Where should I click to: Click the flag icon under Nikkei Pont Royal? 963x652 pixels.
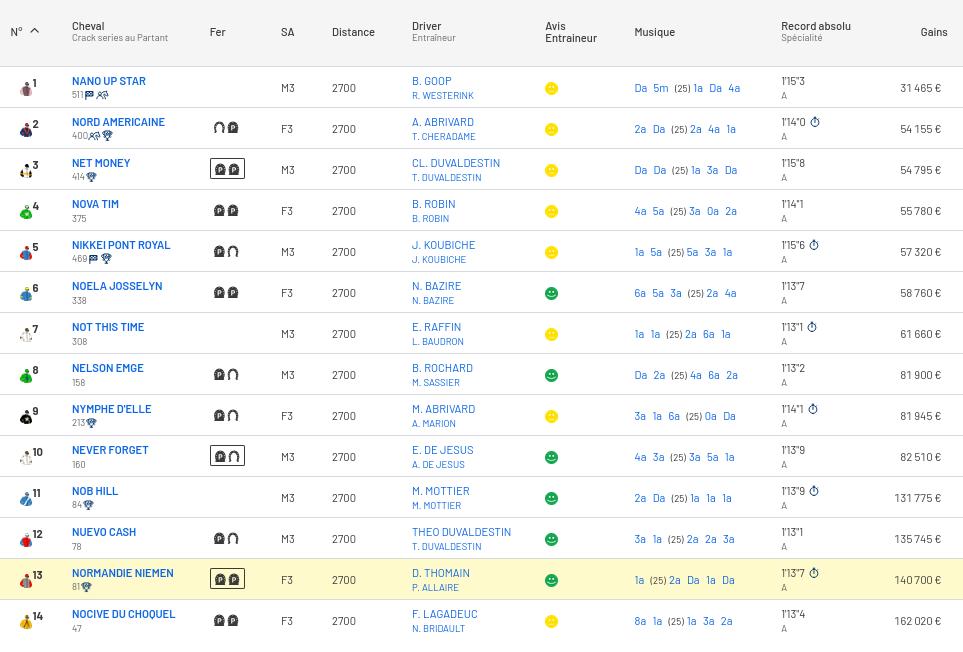[93, 259]
